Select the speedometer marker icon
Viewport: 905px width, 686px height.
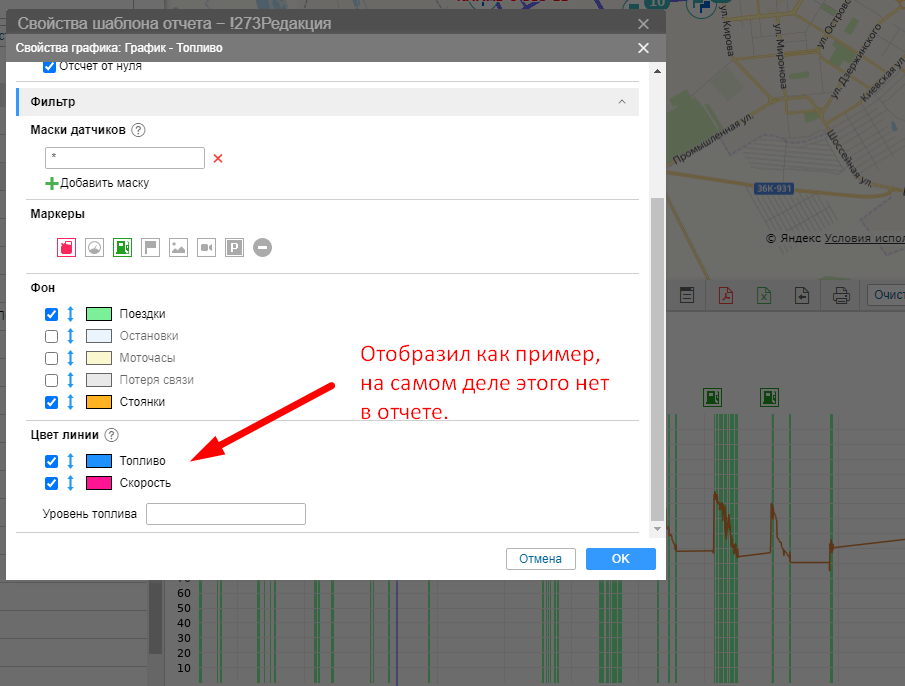pyautogui.click(x=94, y=247)
